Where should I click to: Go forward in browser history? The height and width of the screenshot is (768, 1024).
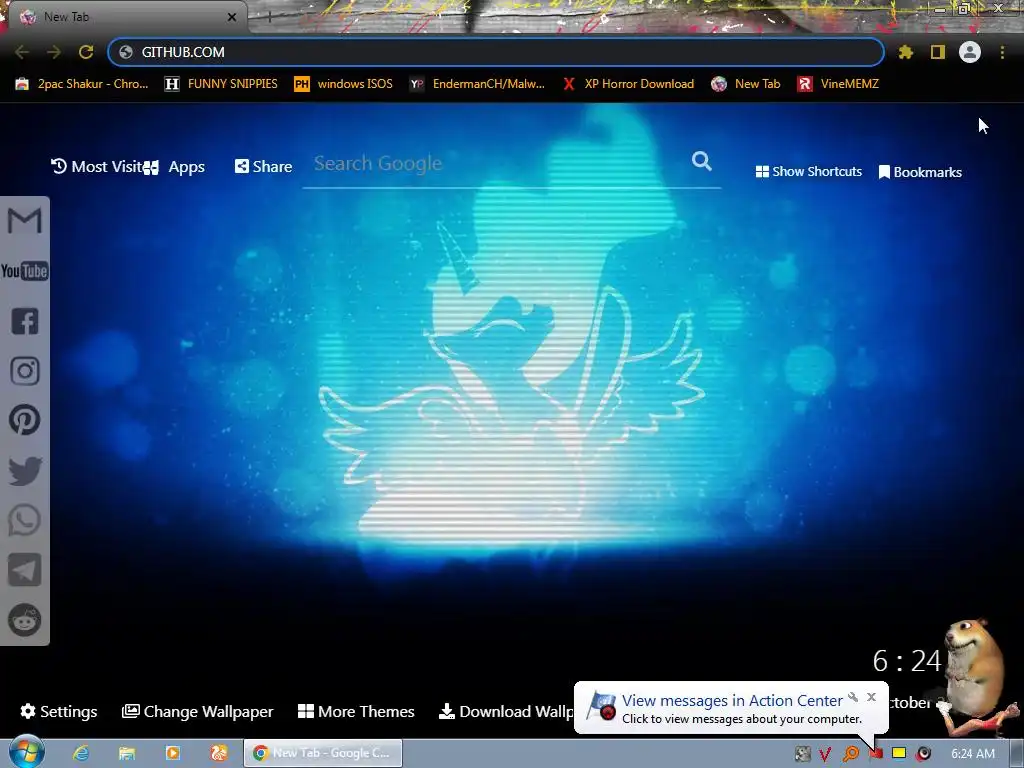(54, 52)
